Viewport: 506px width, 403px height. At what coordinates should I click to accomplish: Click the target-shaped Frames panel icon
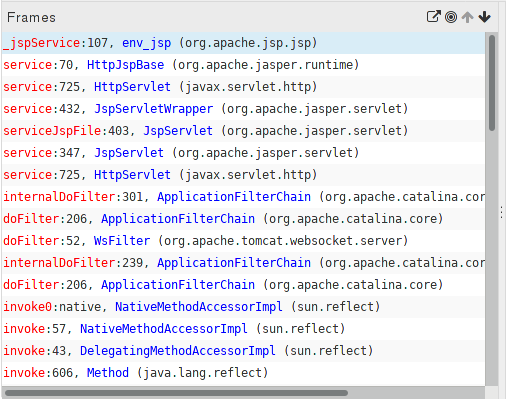click(451, 17)
